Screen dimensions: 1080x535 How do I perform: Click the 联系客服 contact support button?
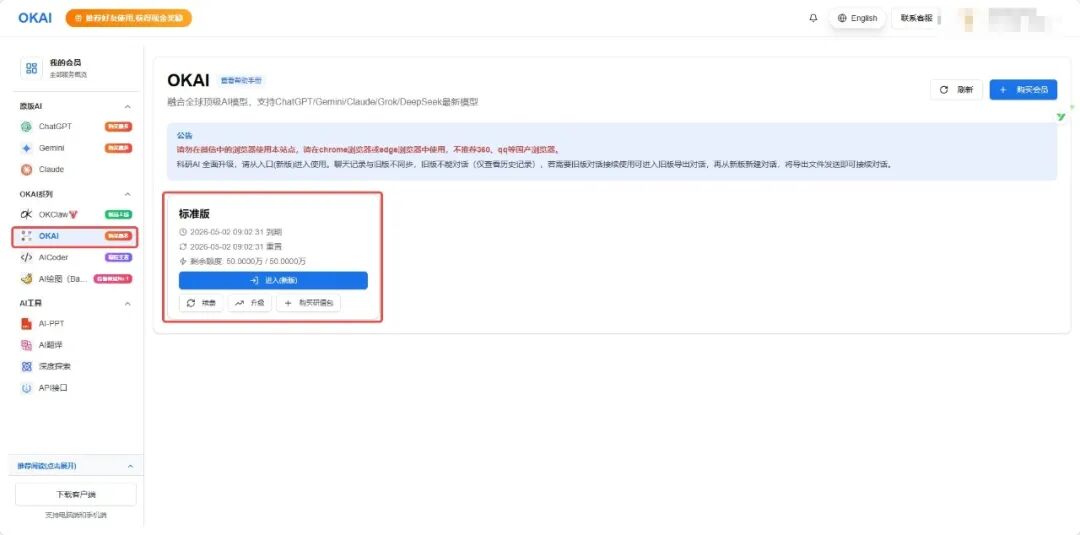916,18
